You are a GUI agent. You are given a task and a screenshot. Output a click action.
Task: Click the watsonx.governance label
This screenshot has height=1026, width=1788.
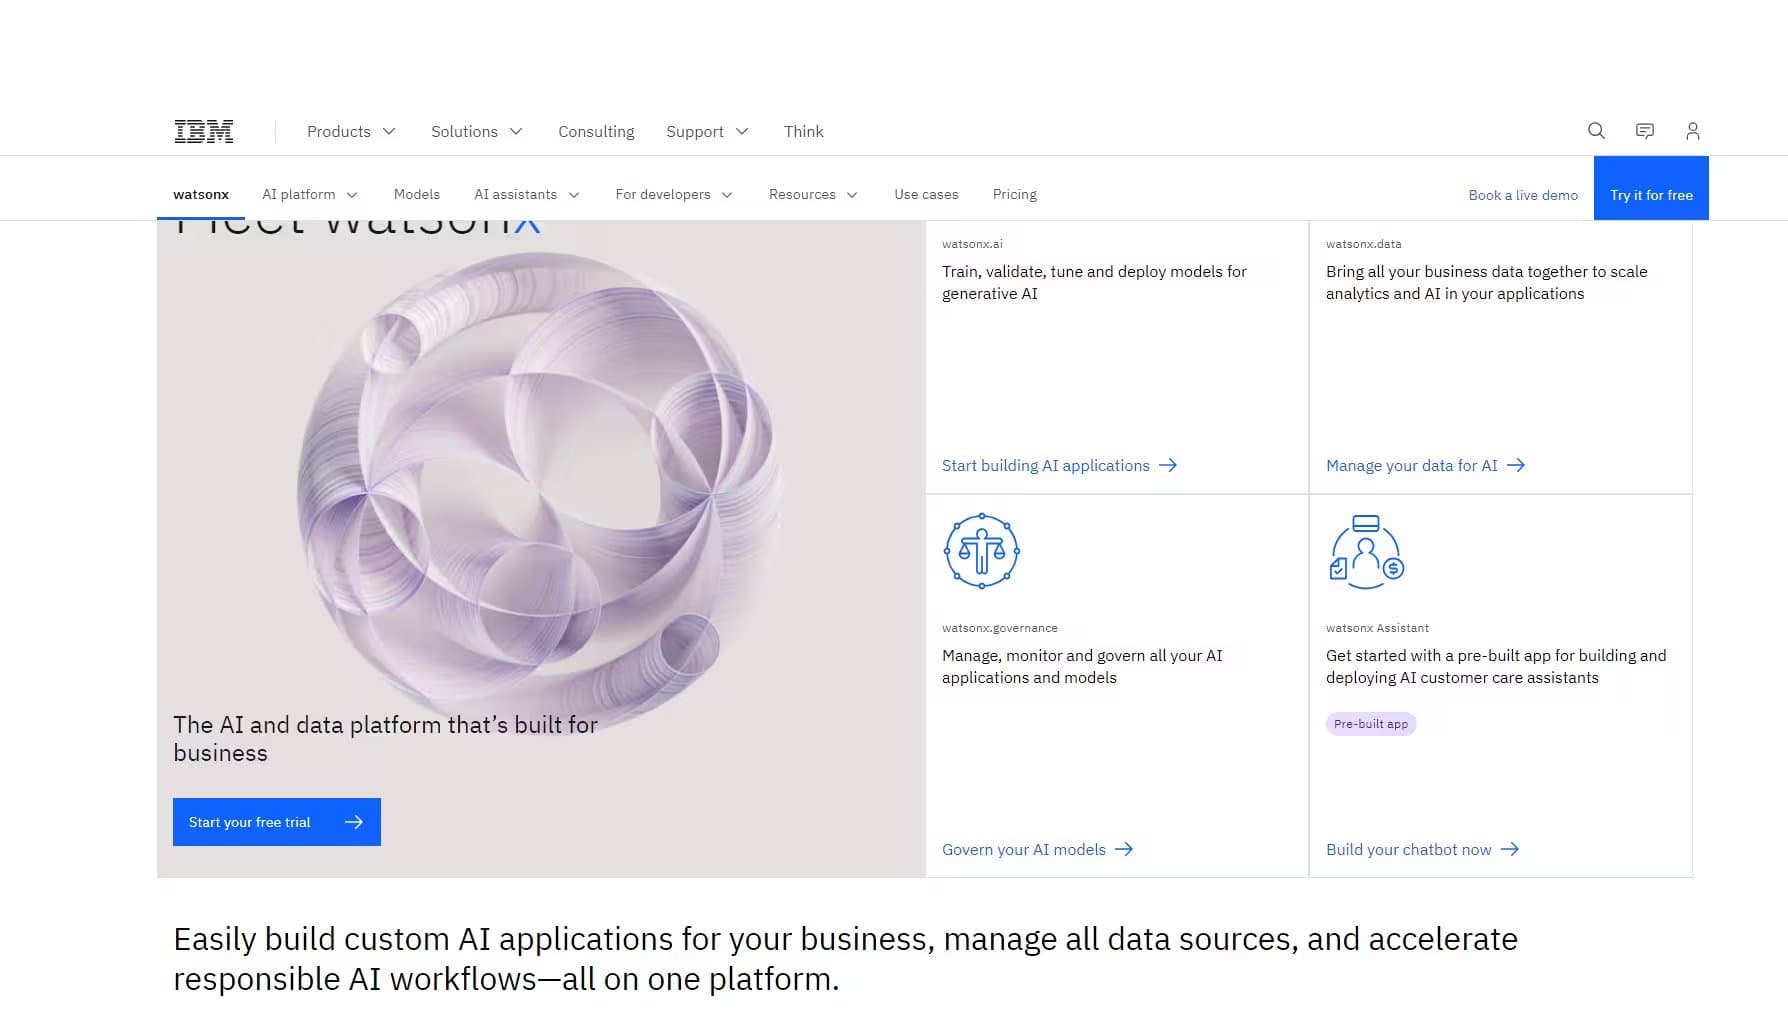[x=1000, y=628]
